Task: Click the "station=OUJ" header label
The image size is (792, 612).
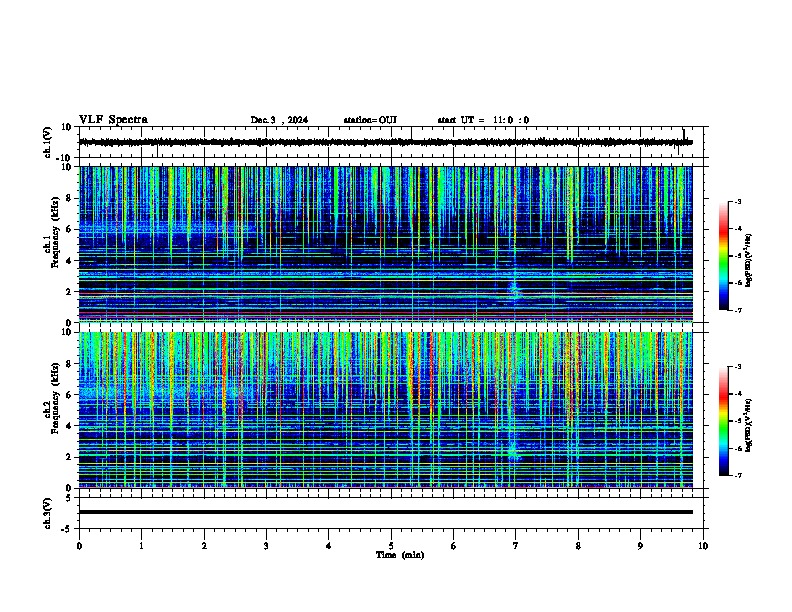Action: (x=370, y=120)
